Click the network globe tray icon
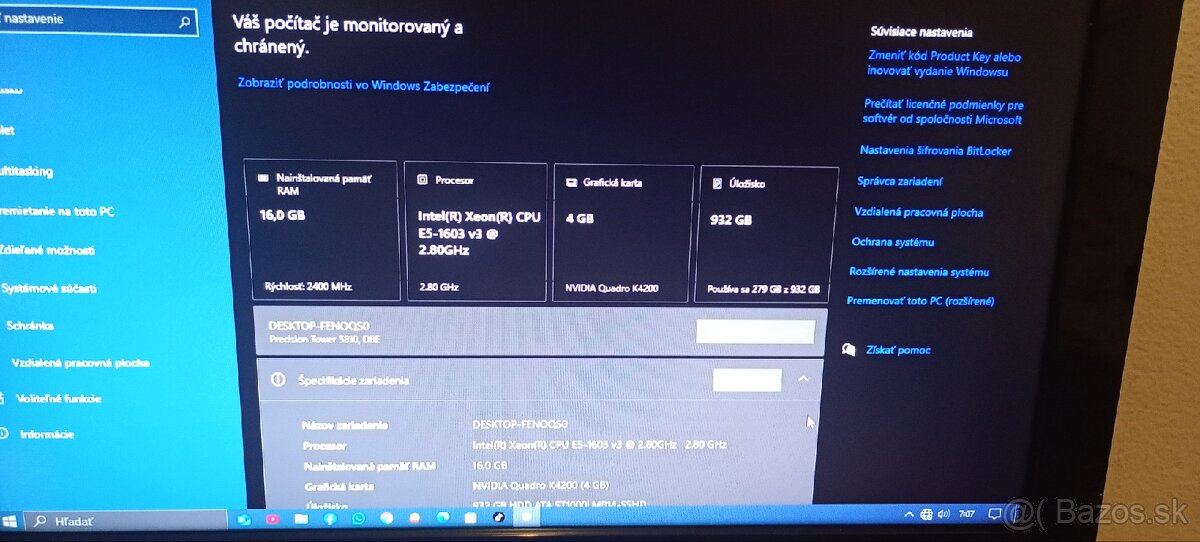Image resolution: width=1200 pixels, height=542 pixels. [x=926, y=514]
